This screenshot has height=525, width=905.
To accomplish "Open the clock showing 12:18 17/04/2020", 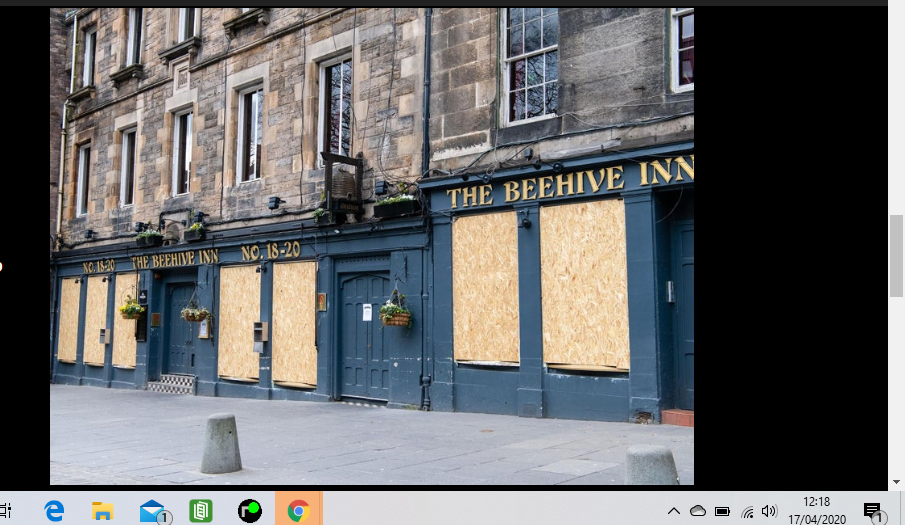I will (x=817, y=511).
